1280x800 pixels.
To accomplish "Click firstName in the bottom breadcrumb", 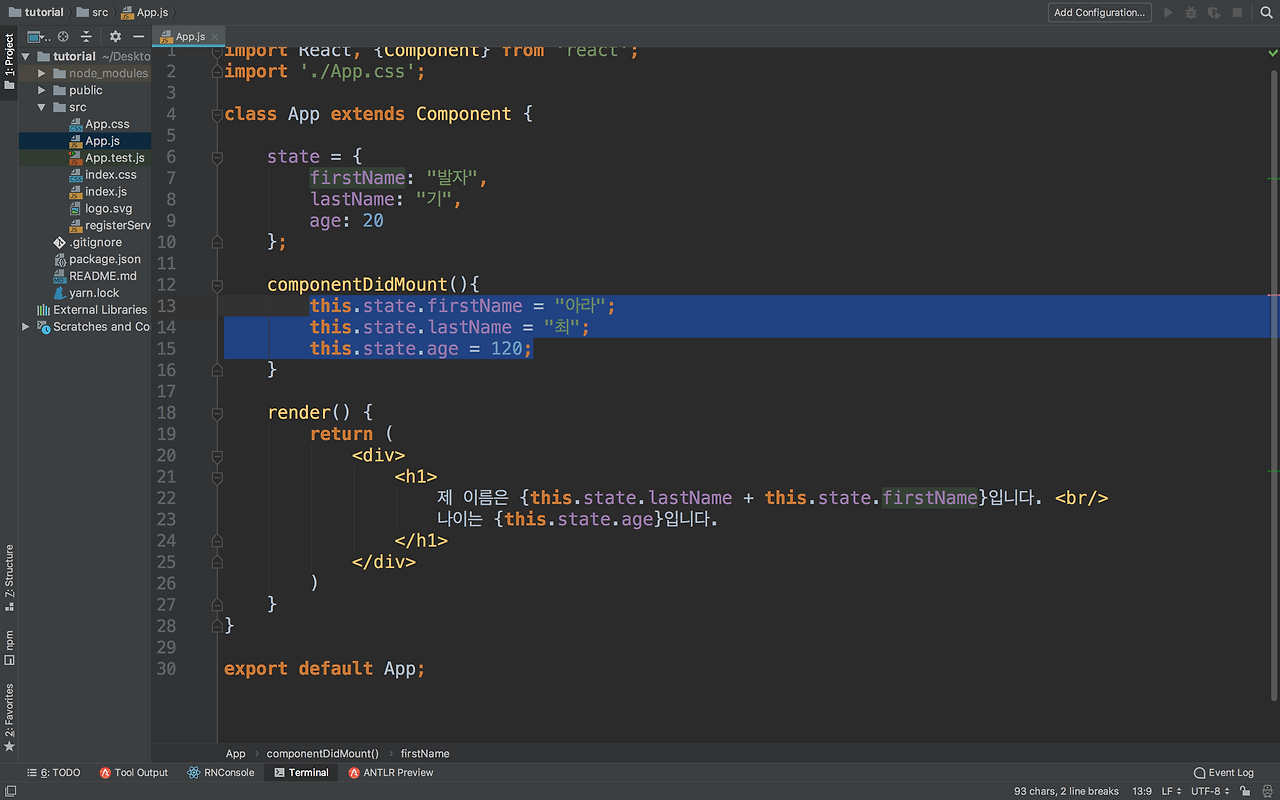I will [425, 753].
